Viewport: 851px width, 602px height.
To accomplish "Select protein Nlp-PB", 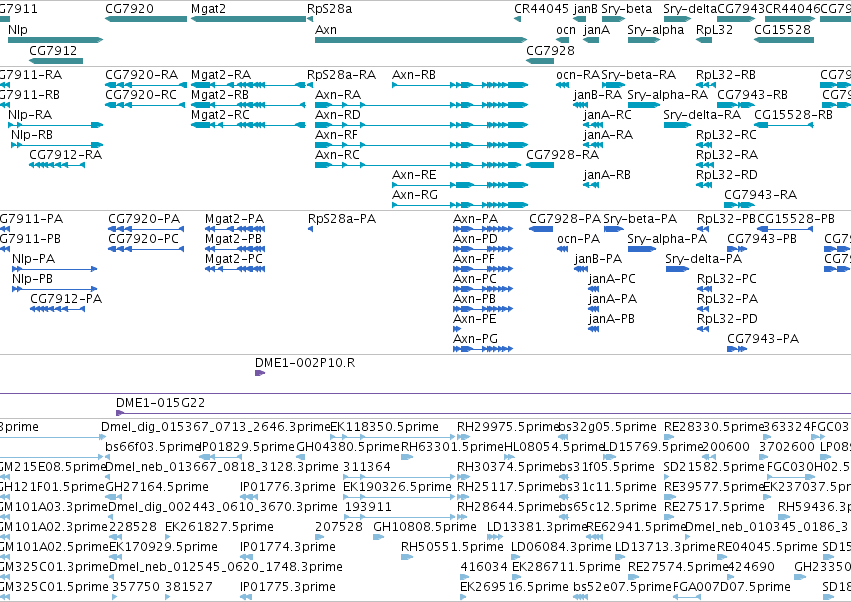I will [32, 279].
